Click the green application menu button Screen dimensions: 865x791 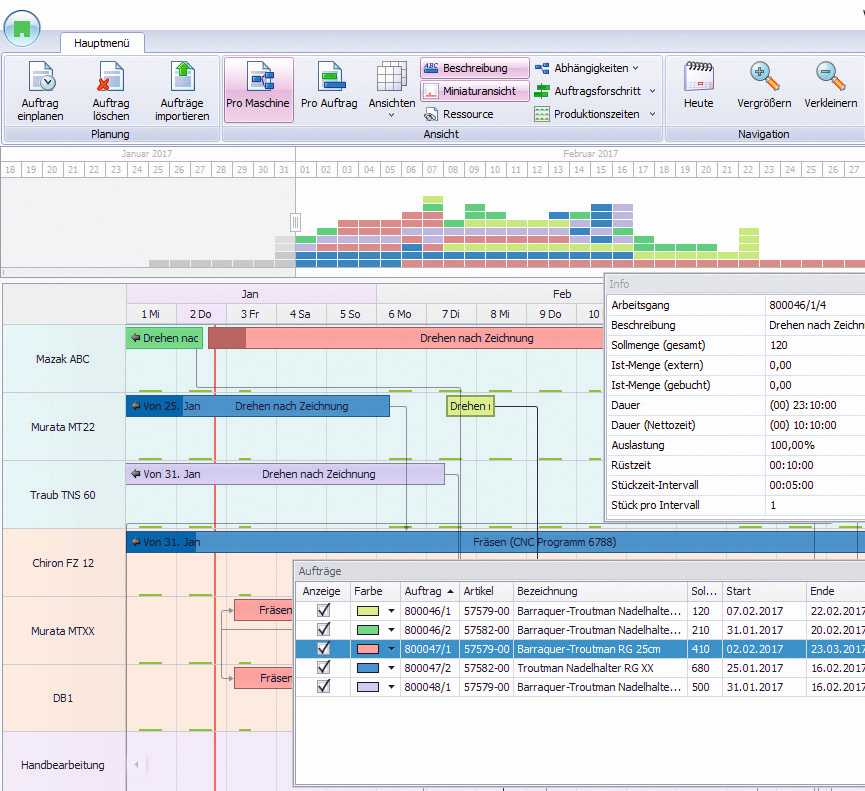pyautogui.click(x=22, y=28)
